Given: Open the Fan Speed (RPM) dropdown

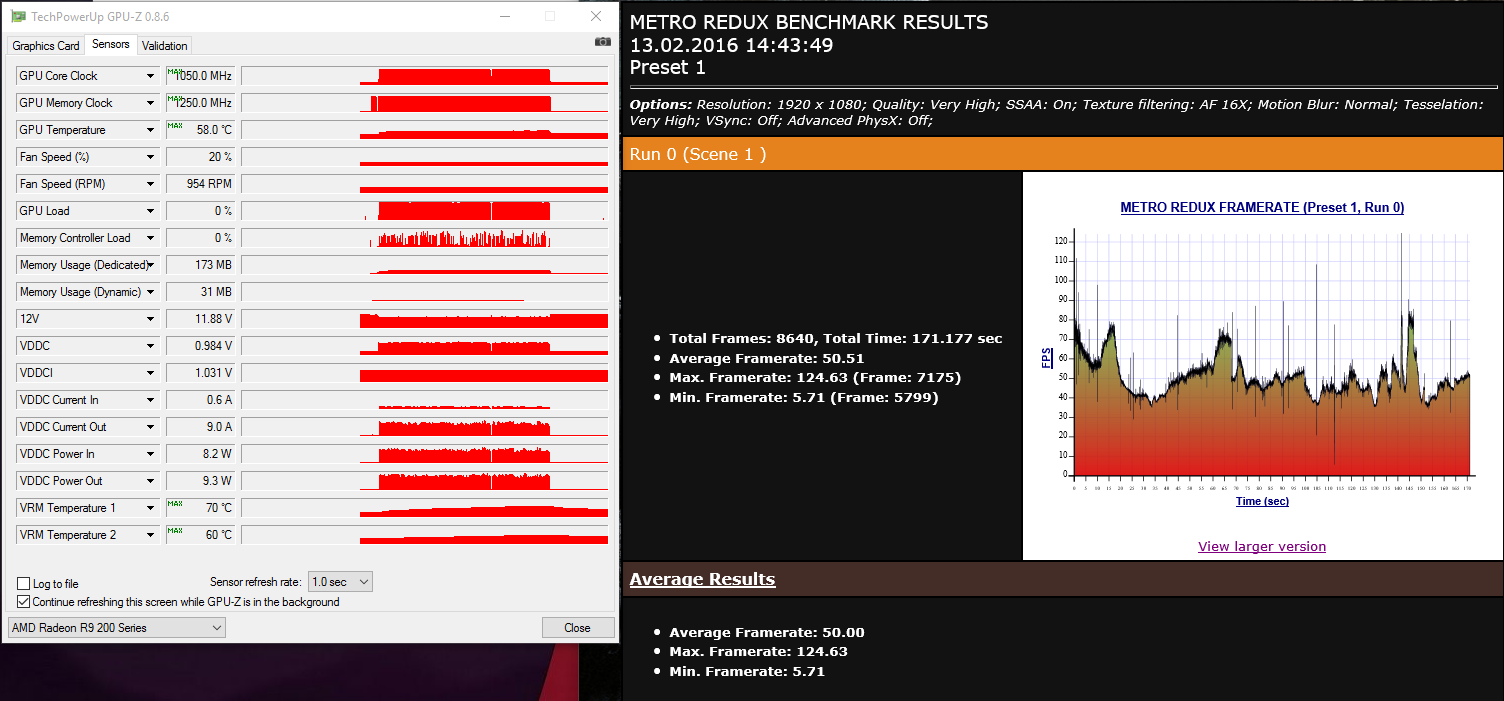Looking at the screenshot, I should click(x=151, y=184).
